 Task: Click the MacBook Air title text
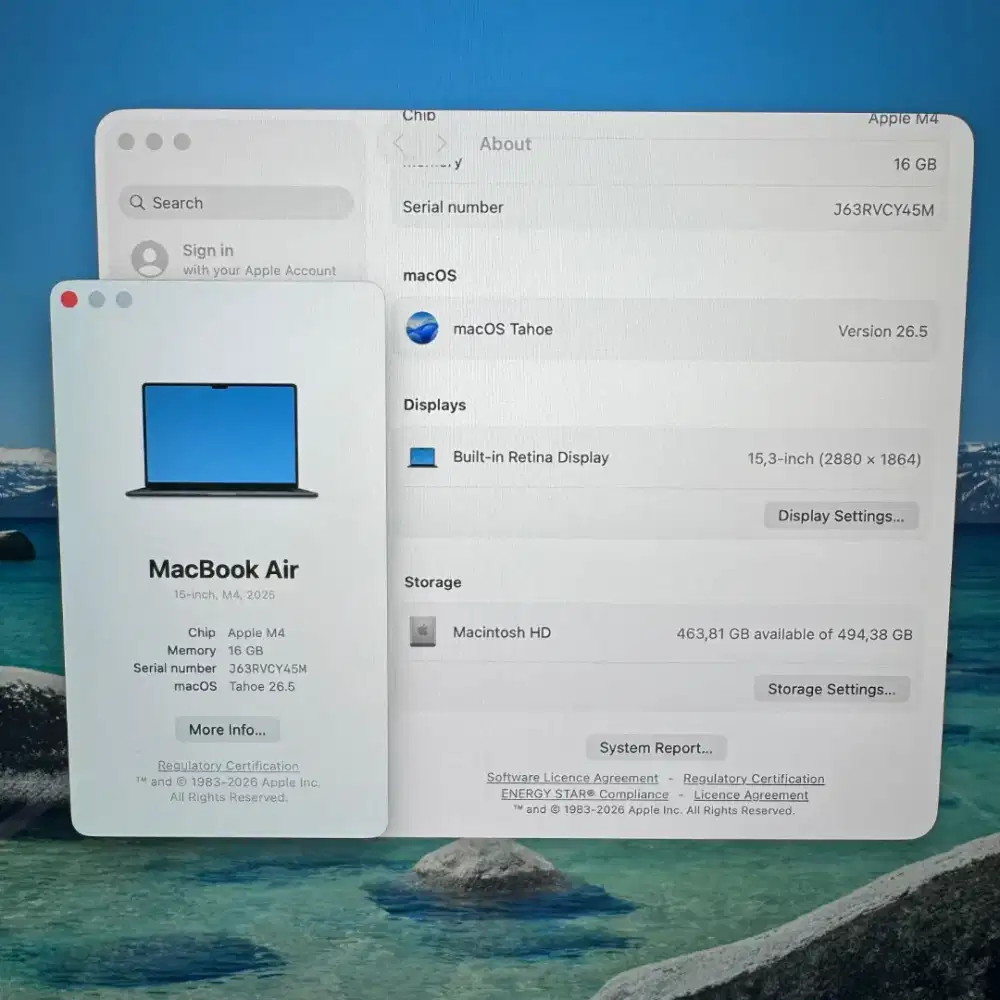click(x=223, y=570)
